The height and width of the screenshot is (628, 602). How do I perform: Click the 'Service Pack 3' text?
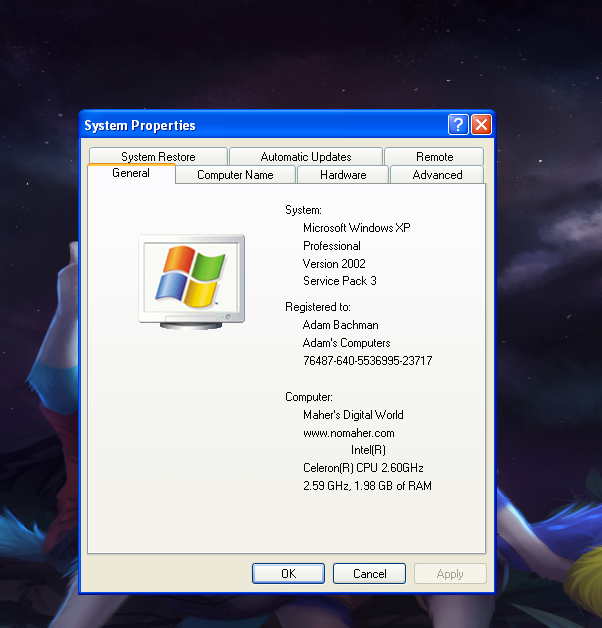click(x=340, y=281)
